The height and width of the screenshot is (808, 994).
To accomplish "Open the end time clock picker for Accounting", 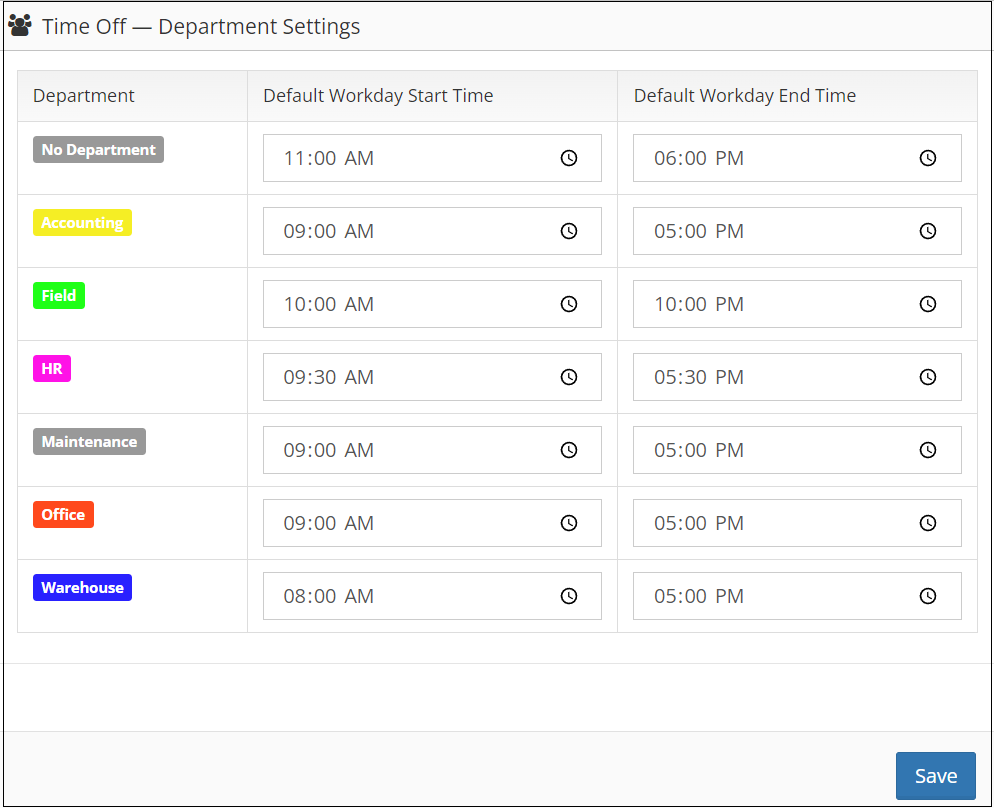I will click(x=927, y=231).
